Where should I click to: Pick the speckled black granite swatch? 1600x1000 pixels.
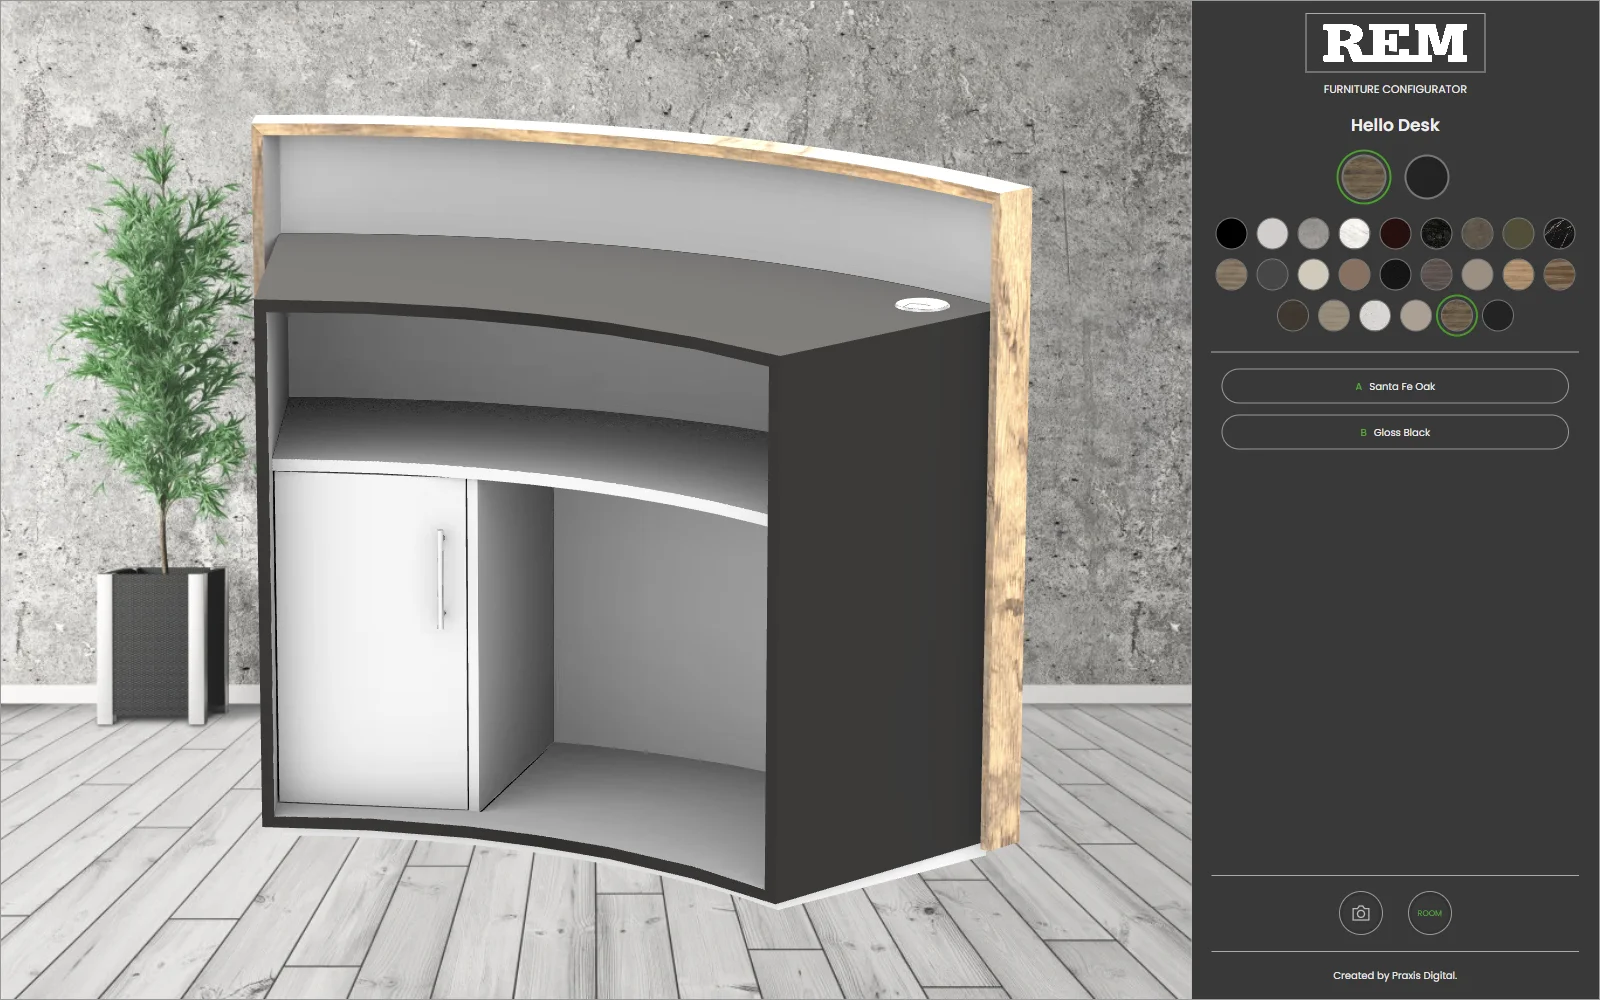click(1436, 233)
